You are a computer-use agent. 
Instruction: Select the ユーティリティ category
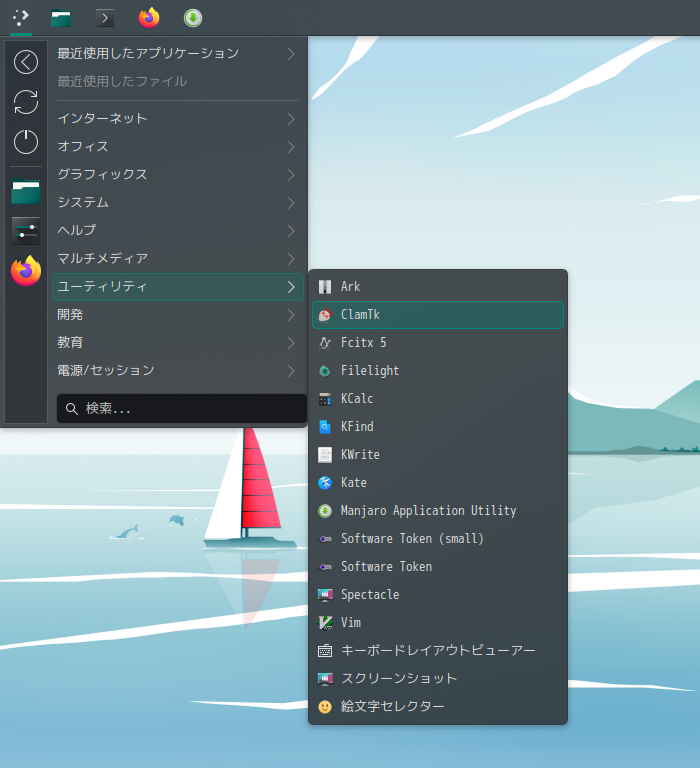point(178,287)
